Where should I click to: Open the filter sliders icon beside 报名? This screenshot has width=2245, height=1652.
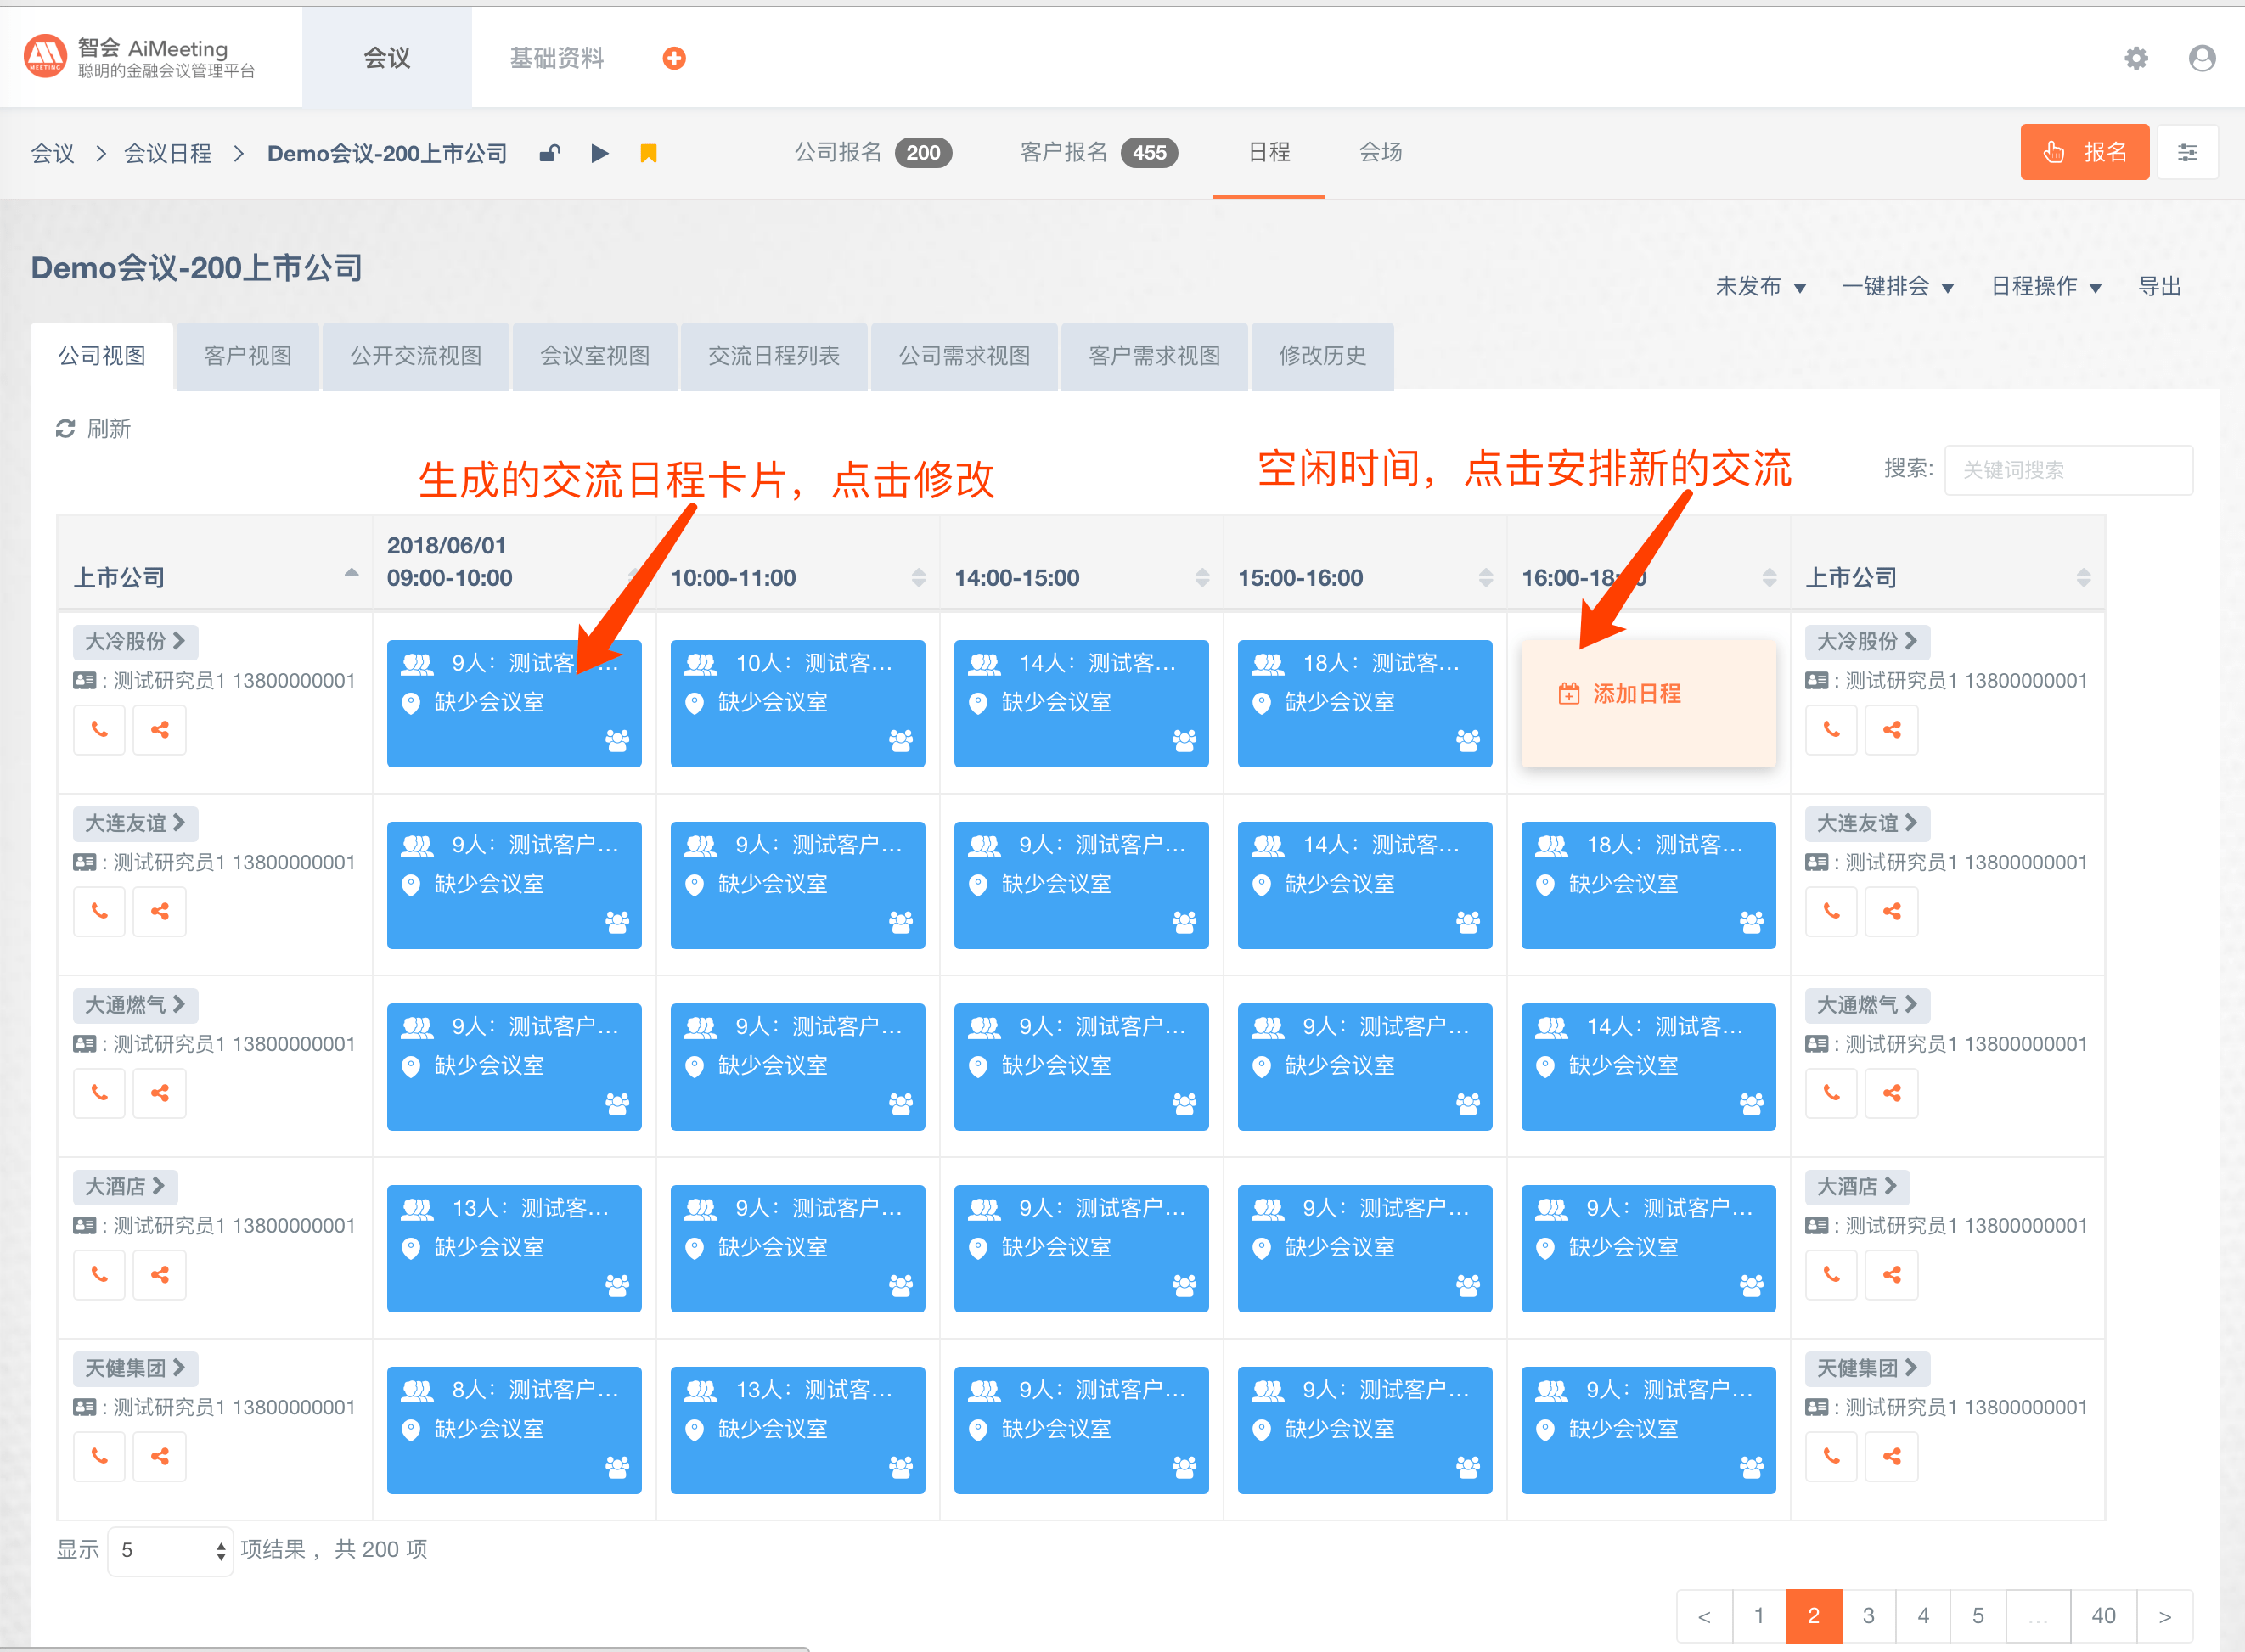point(2188,152)
